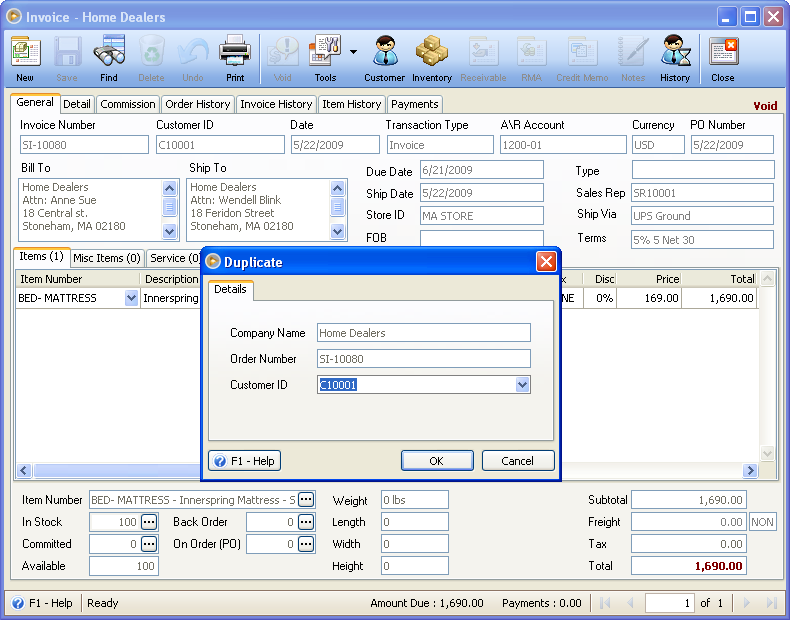Image resolution: width=790 pixels, height=620 pixels.
Task: Click OK in the Duplicate dialog
Action: tap(437, 461)
